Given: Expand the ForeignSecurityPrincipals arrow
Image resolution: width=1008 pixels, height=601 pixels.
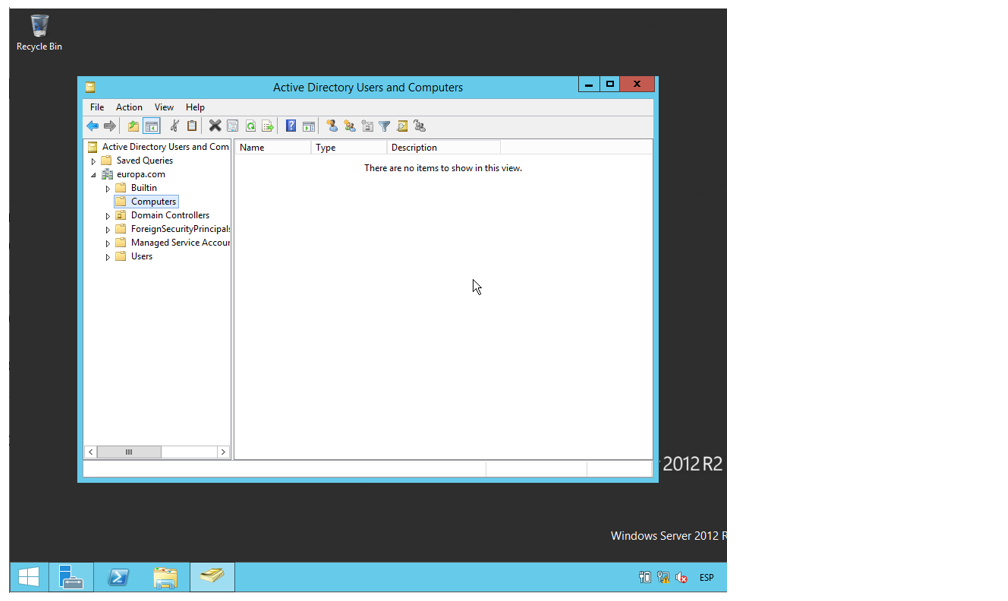Looking at the screenshot, I should pyautogui.click(x=108, y=230).
